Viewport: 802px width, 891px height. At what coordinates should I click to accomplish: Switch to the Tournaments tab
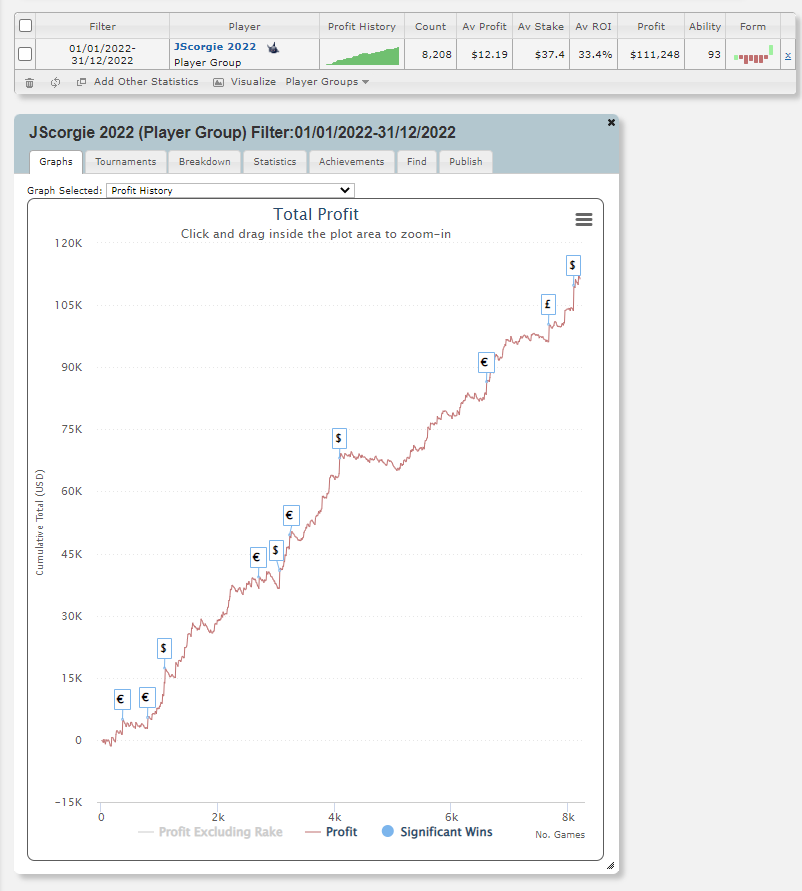(x=125, y=161)
